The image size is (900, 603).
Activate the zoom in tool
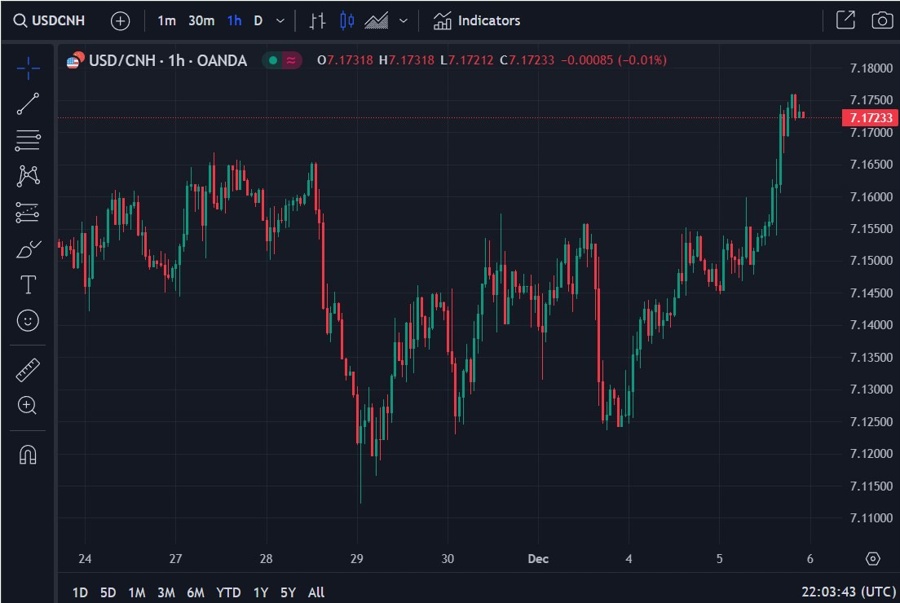[28, 406]
